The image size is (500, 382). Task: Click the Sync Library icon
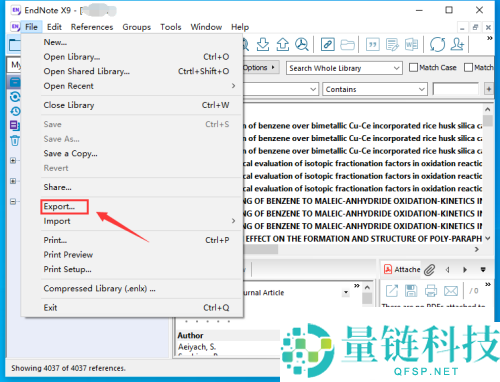[437, 44]
